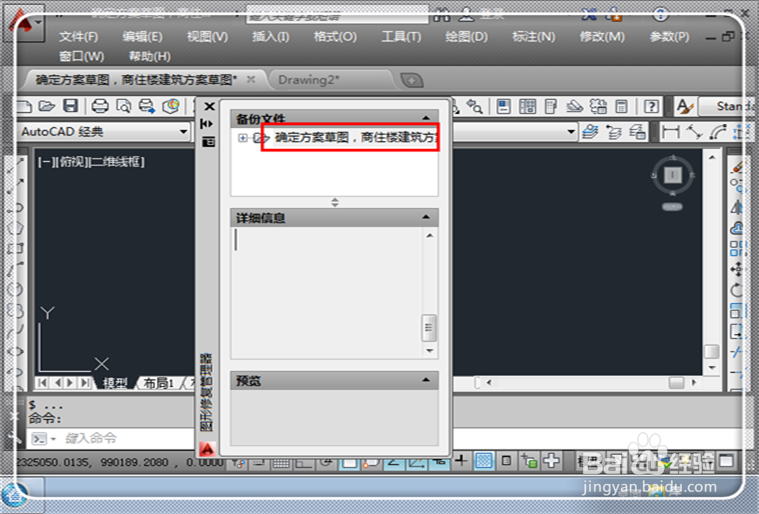
Task: Select the Aligned dimension tool
Action: [694, 132]
